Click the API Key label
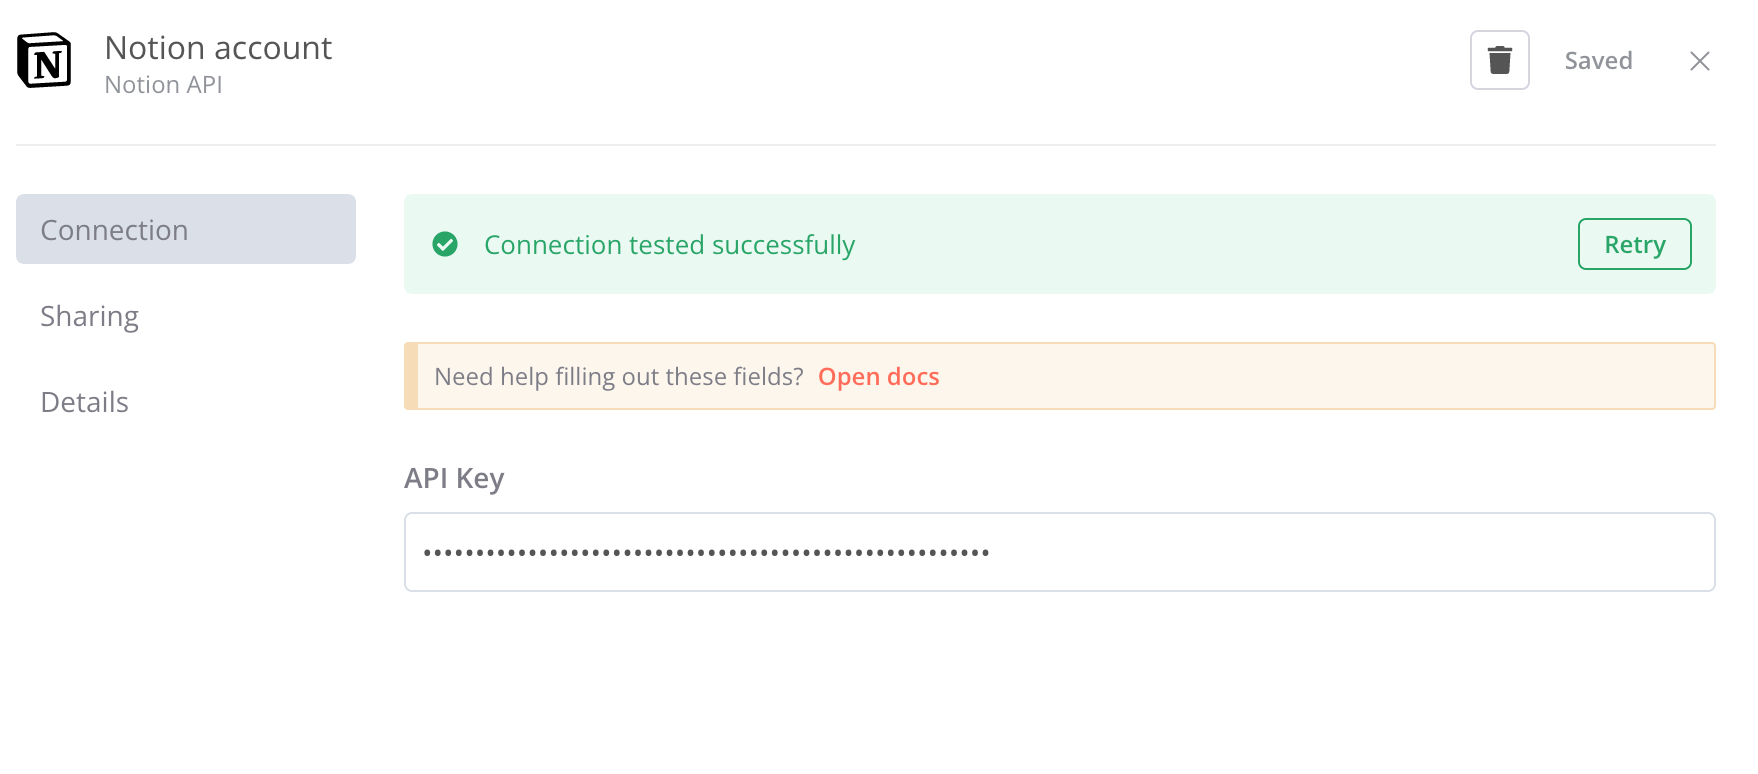Viewport: 1758px width, 774px height. pyautogui.click(x=453, y=478)
